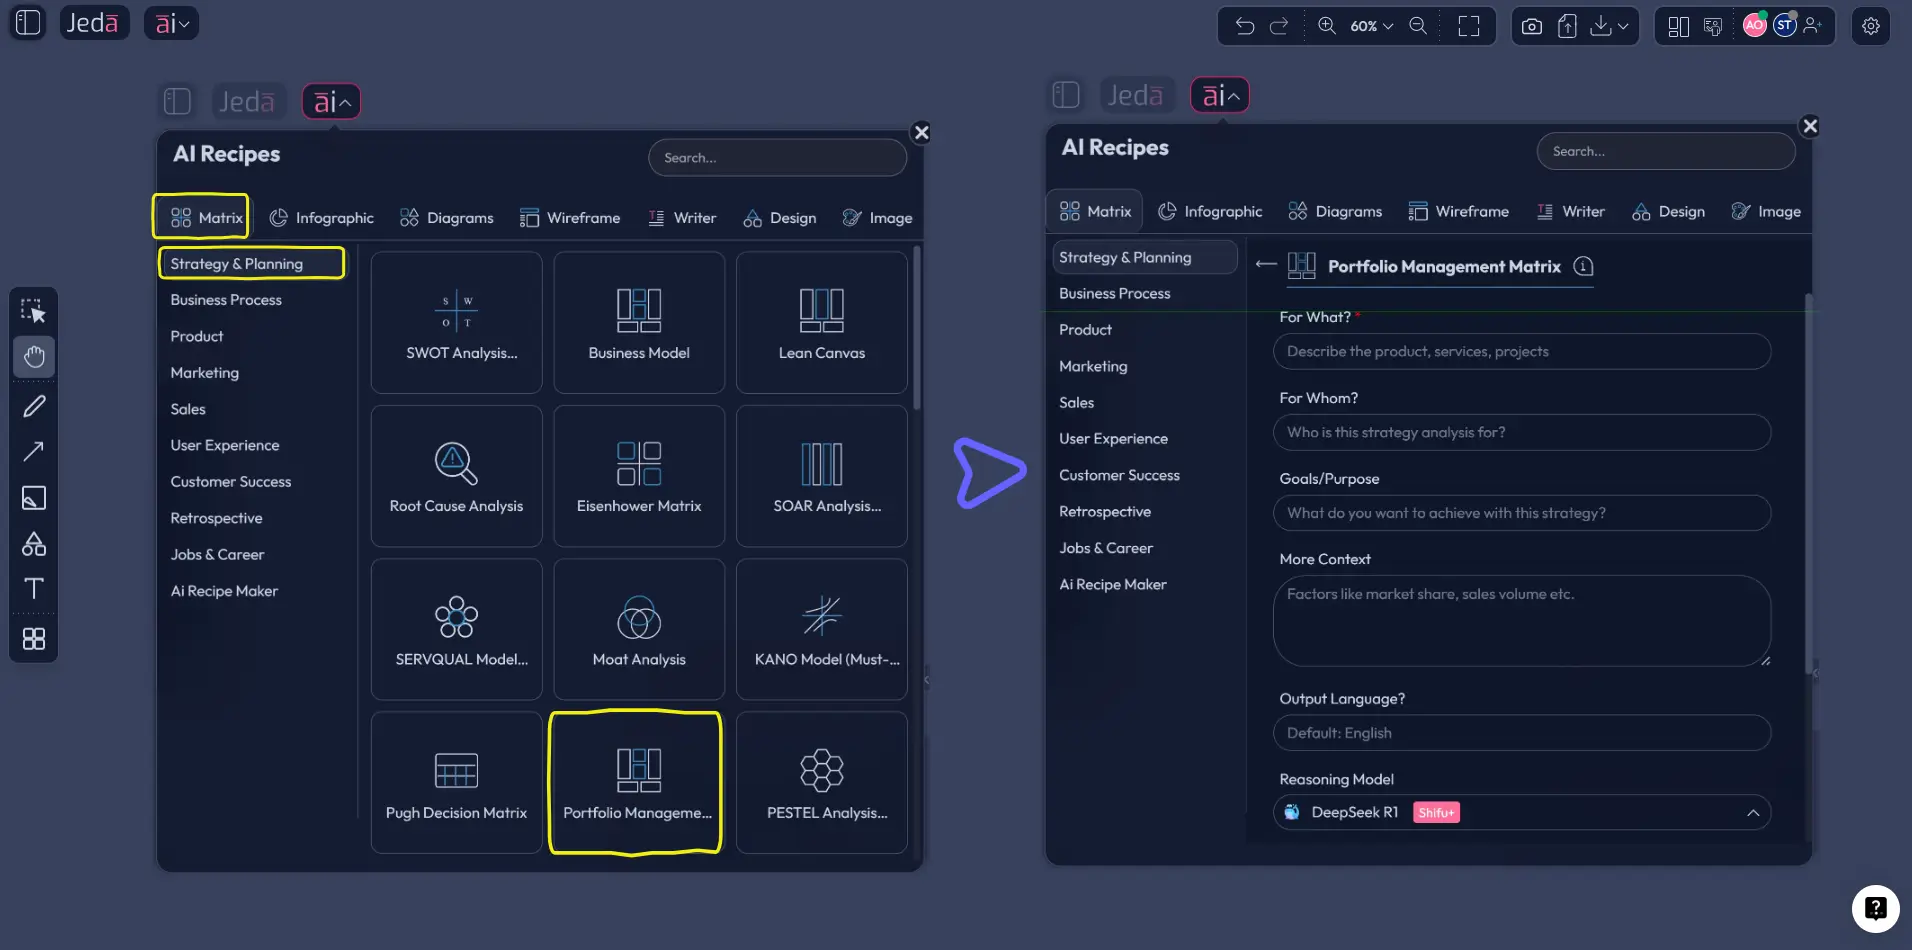This screenshot has width=1912, height=950.
Task: Expand the download options chevron
Action: pos(1623,26)
